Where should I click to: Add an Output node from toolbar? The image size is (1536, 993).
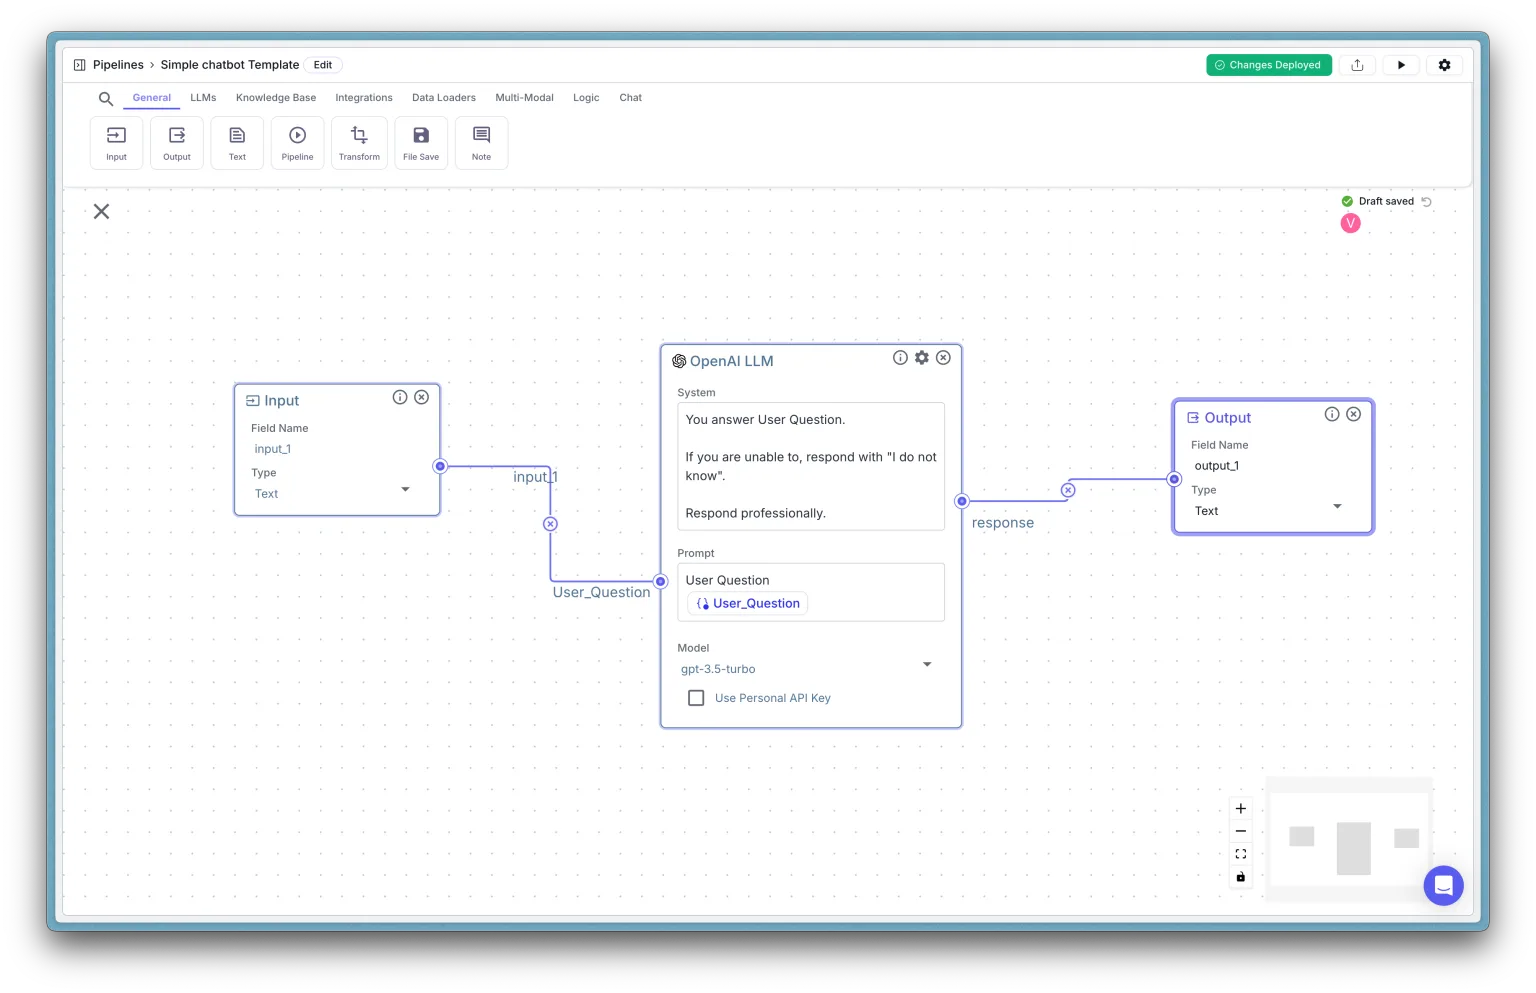[x=177, y=143]
